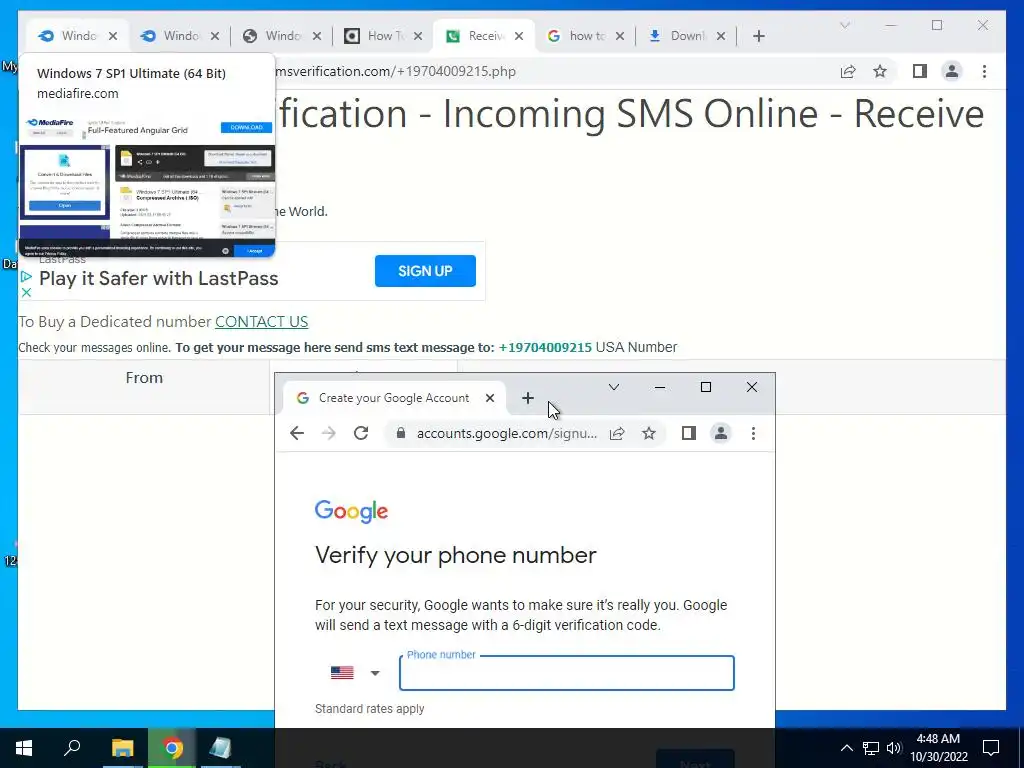Viewport: 1024px width, 768px height.
Task: Click the +19704009215 number link
Action: pyautogui.click(x=545, y=347)
